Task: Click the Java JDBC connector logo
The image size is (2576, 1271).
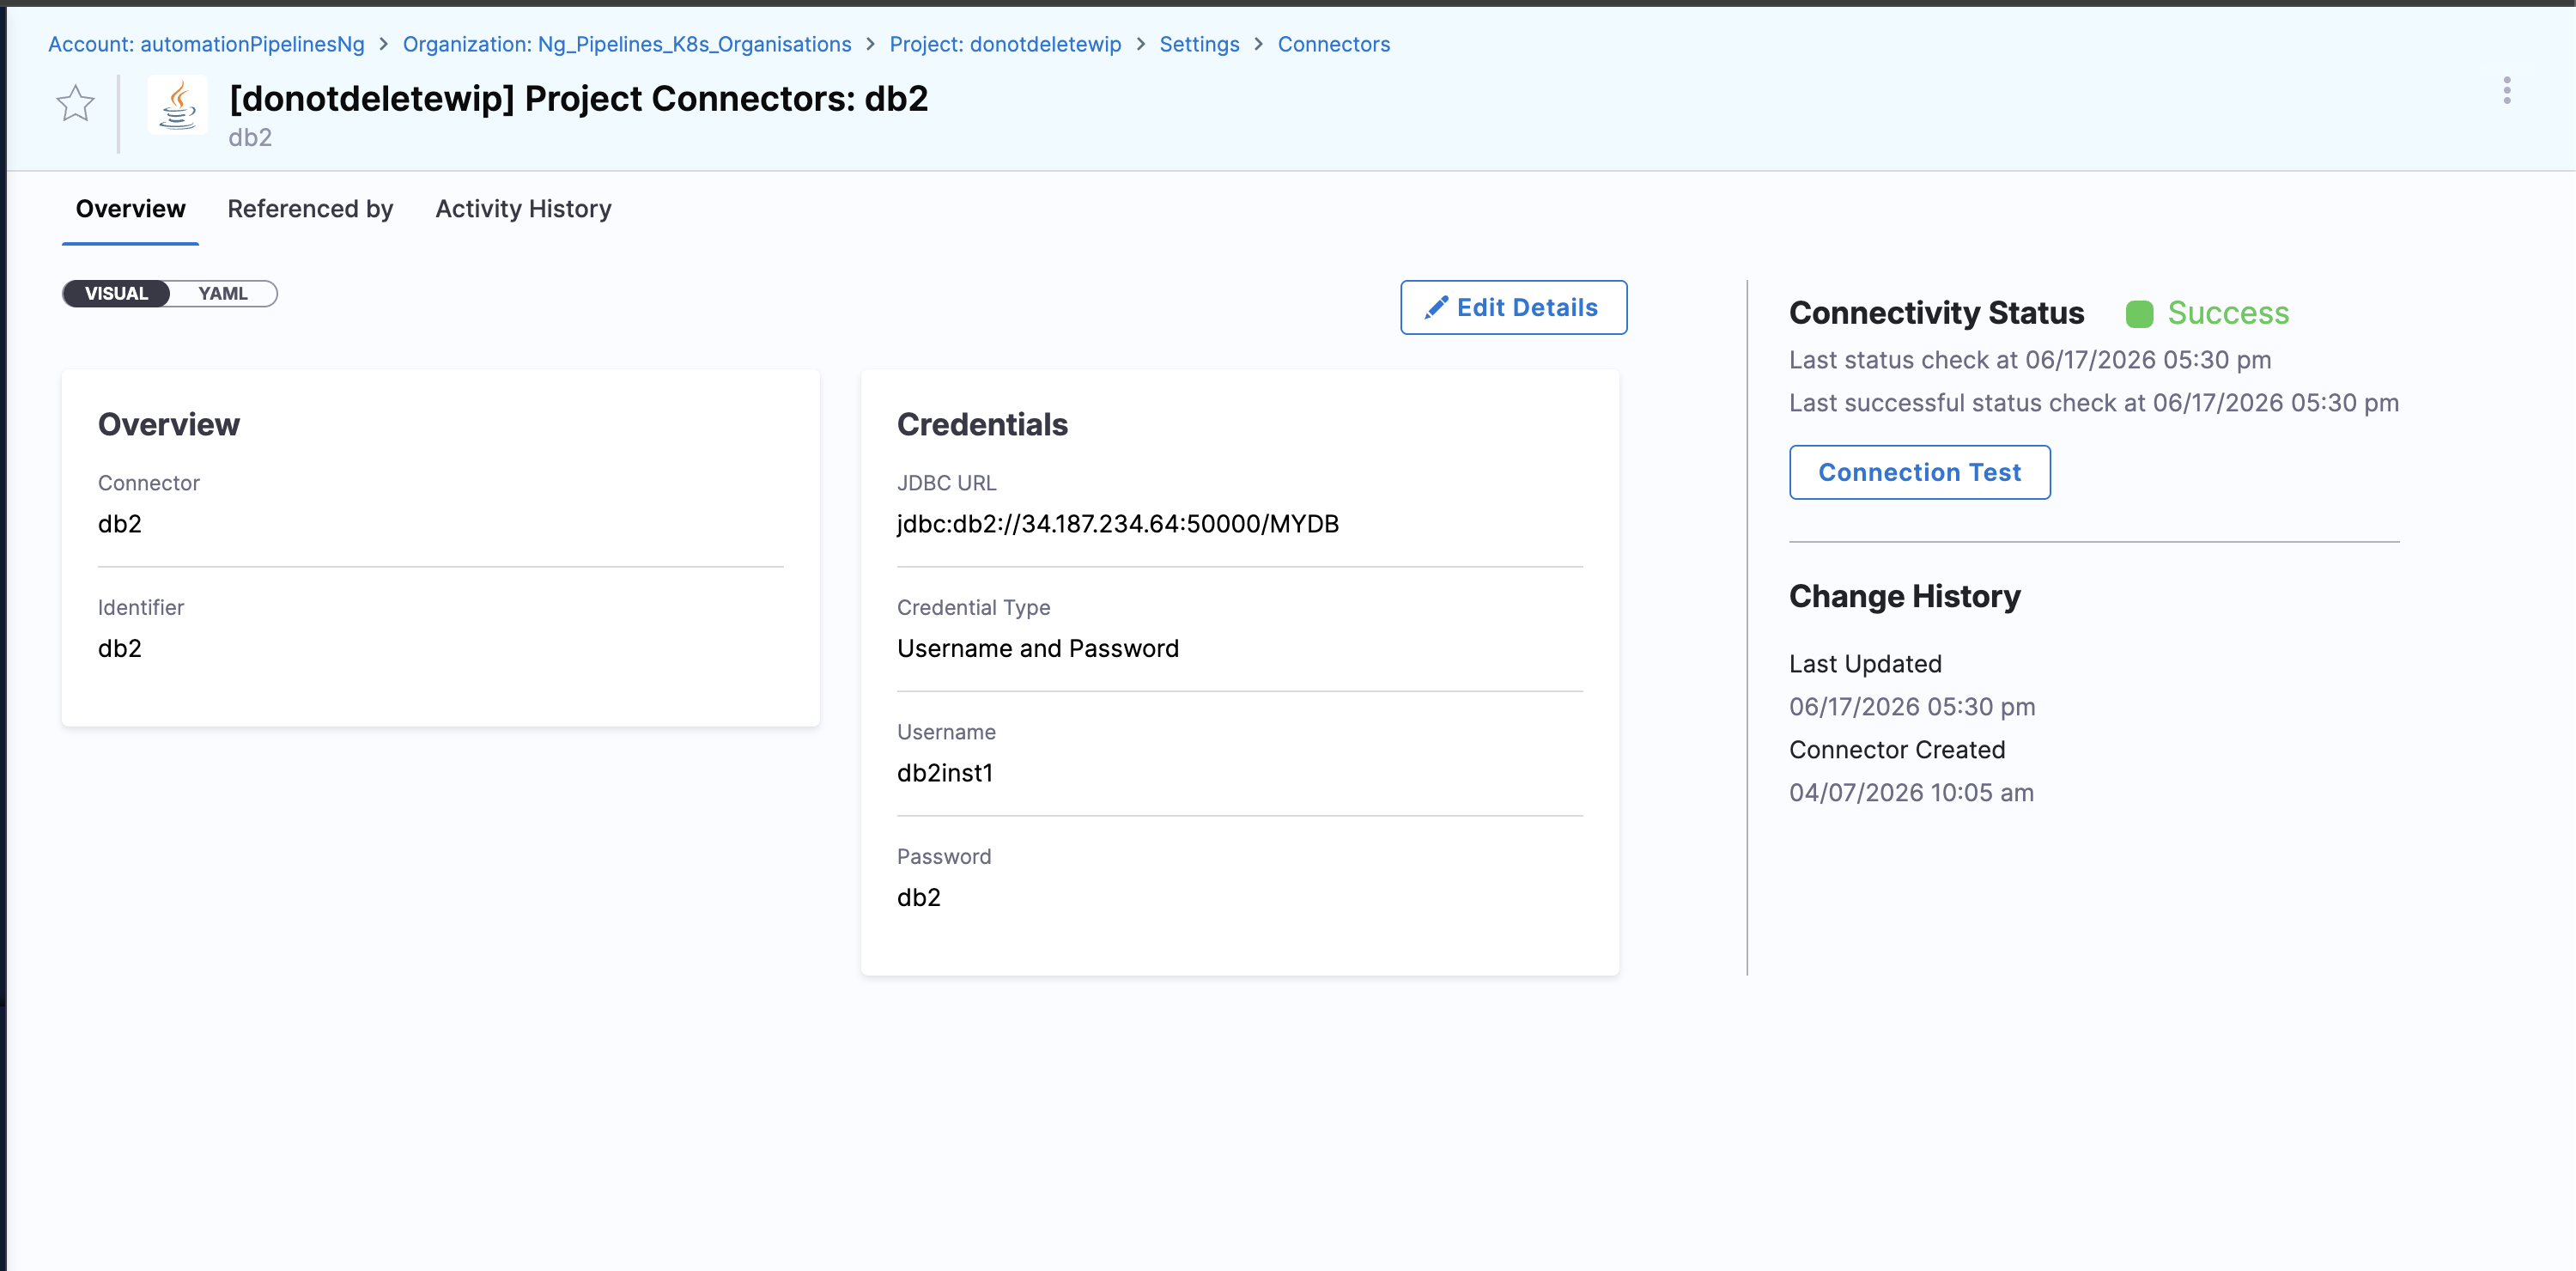Action: (178, 104)
